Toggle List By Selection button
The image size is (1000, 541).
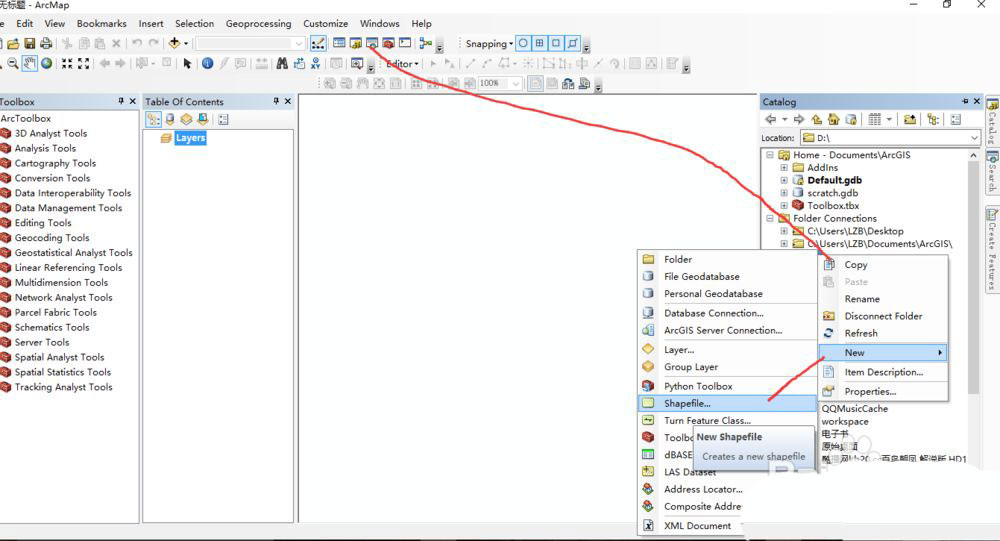point(203,119)
